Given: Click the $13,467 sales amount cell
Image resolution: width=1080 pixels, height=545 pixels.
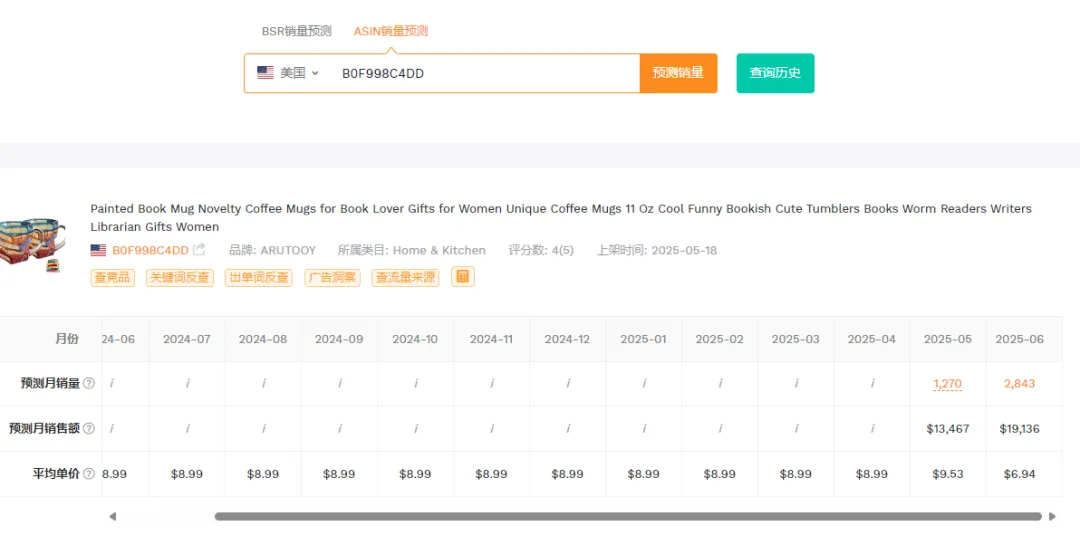Looking at the screenshot, I should pyautogui.click(x=948, y=429).
